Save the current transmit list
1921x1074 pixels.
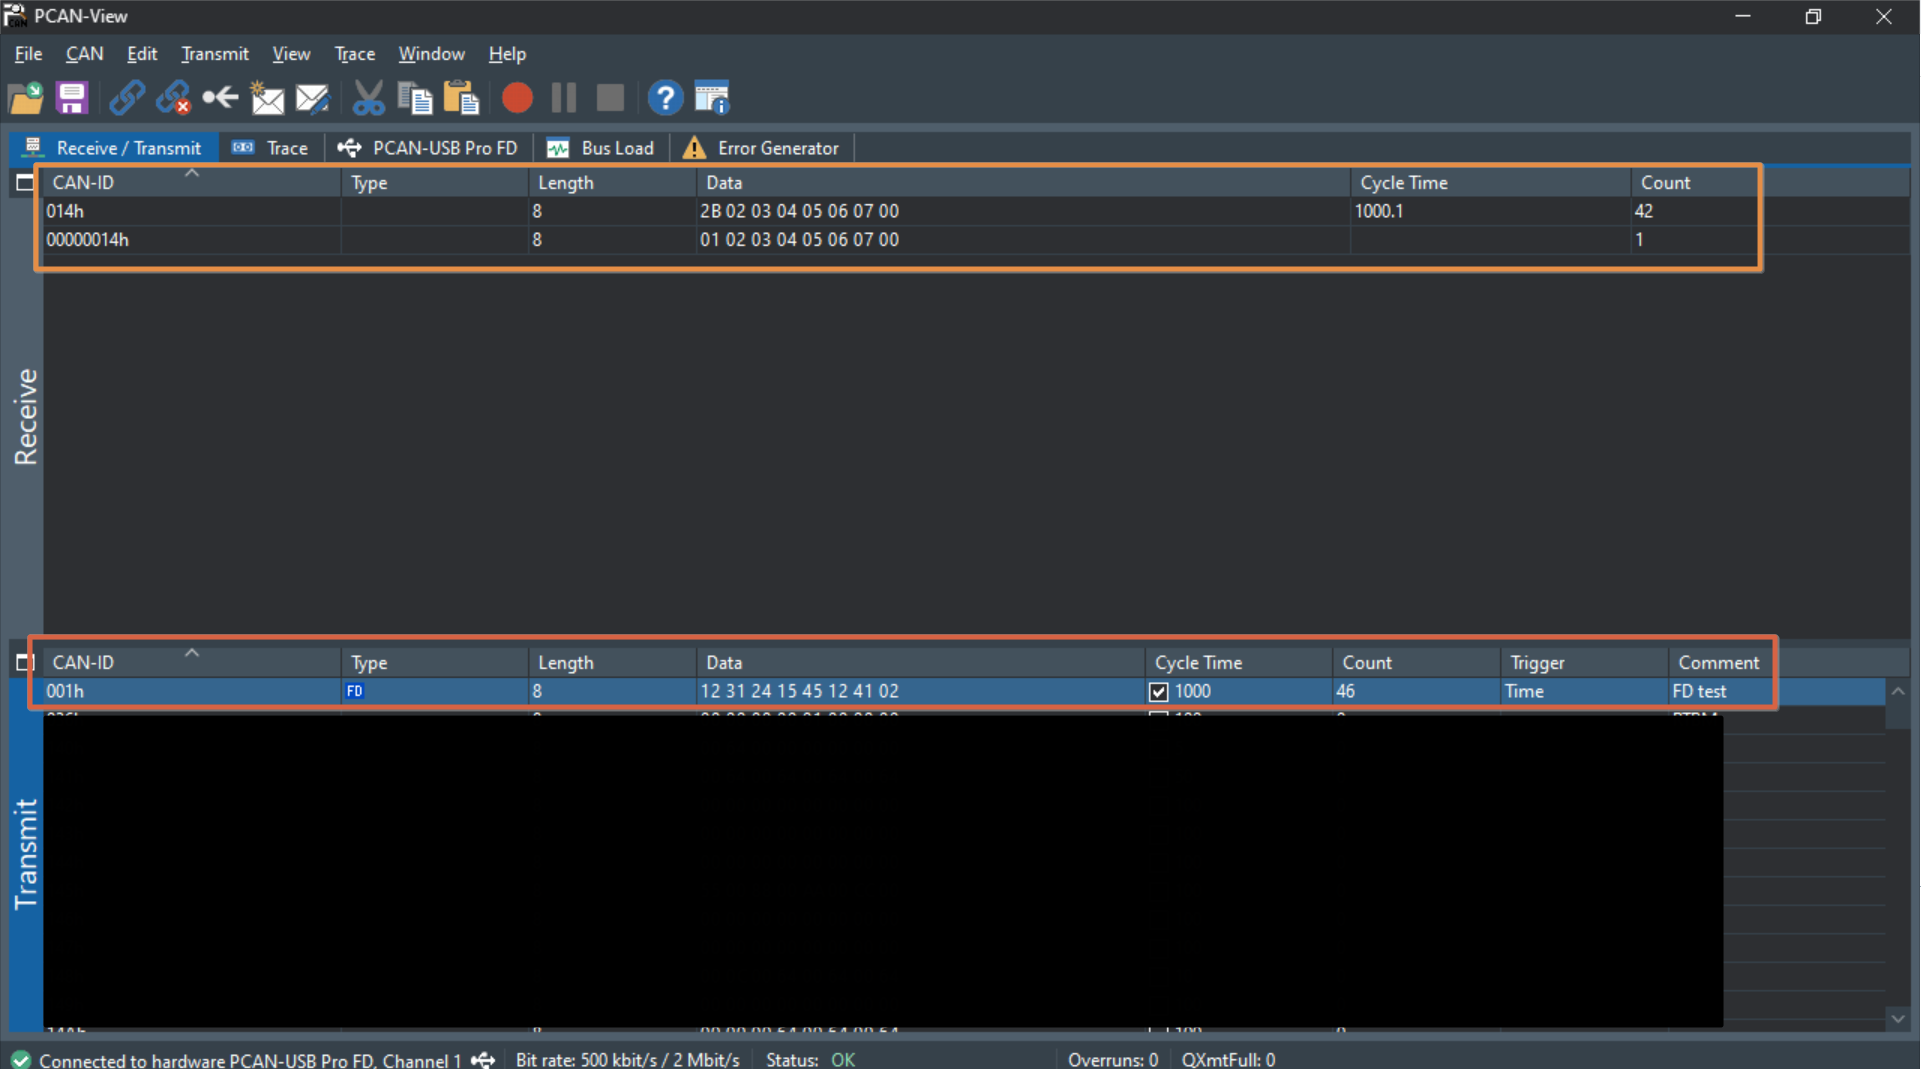tap(71, 97)
